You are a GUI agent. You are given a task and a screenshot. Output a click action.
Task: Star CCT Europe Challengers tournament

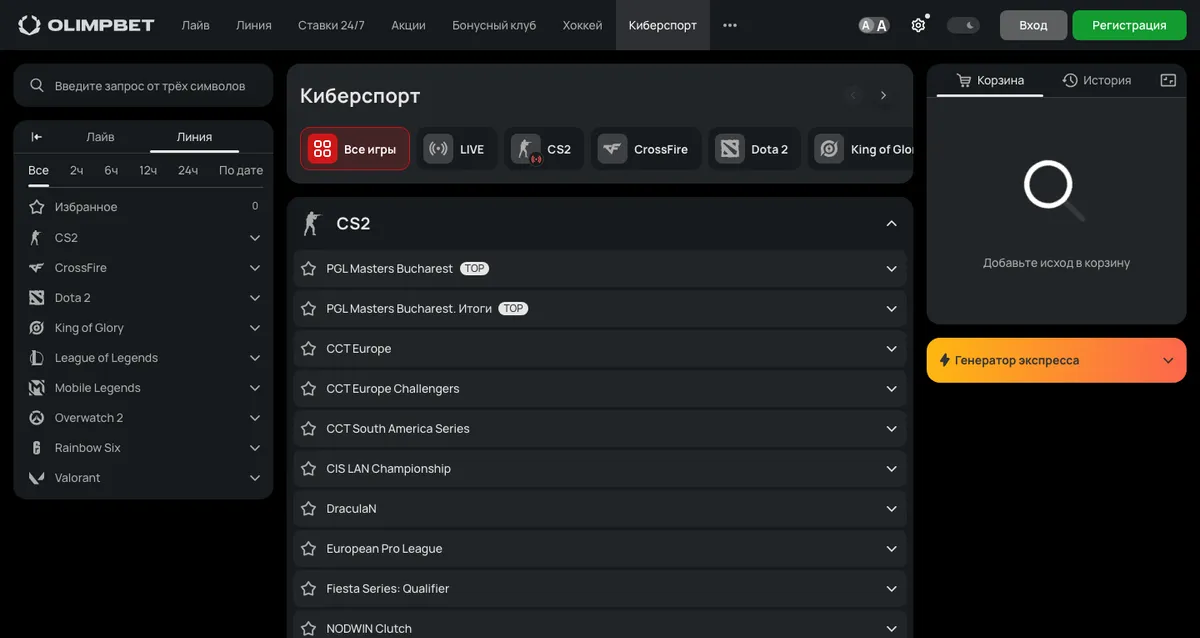pyautogui.click(x=309, y=389)
